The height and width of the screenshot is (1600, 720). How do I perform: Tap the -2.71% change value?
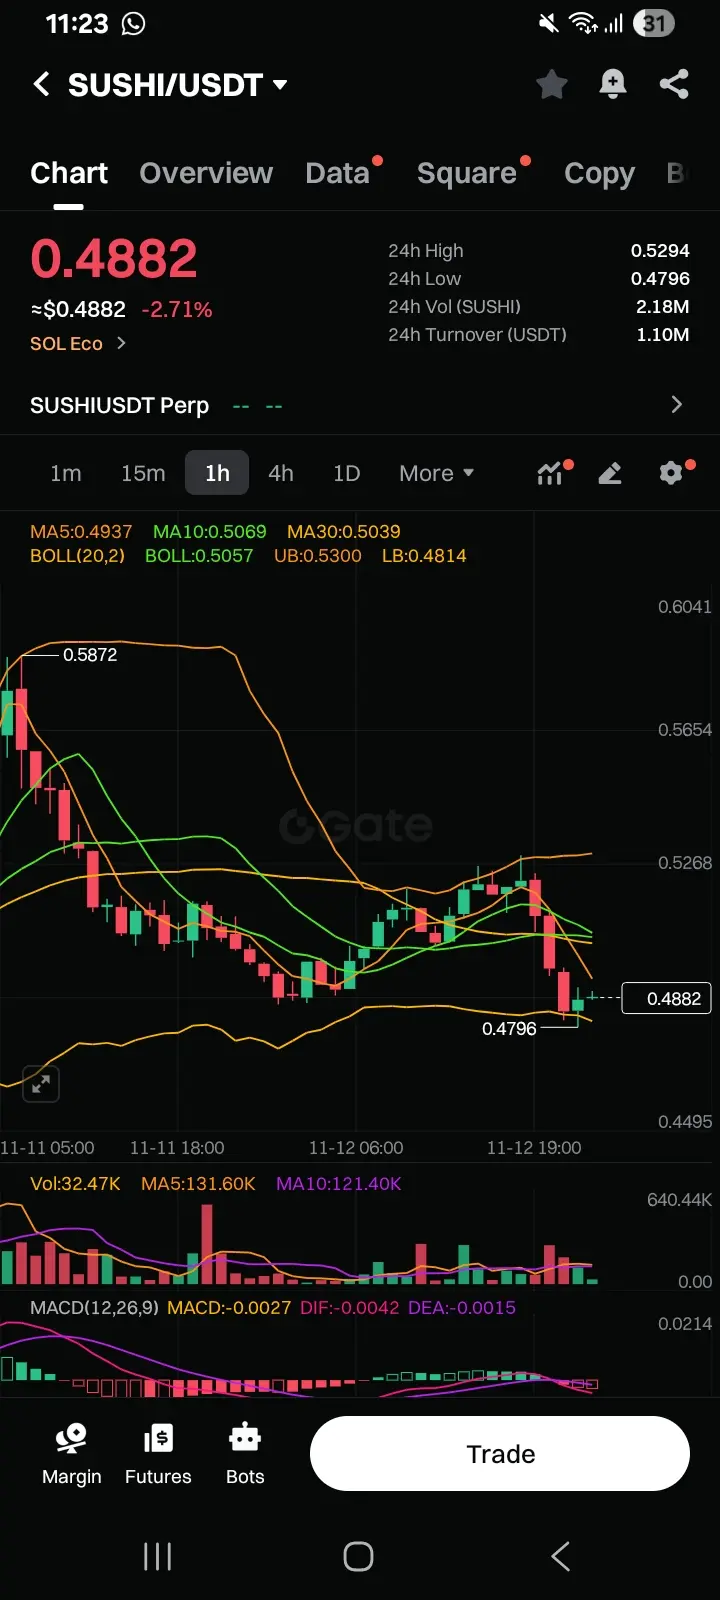[177, 310]
